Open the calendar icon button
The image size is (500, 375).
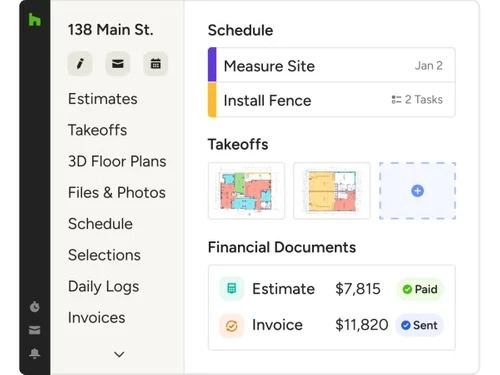point(156,63)
